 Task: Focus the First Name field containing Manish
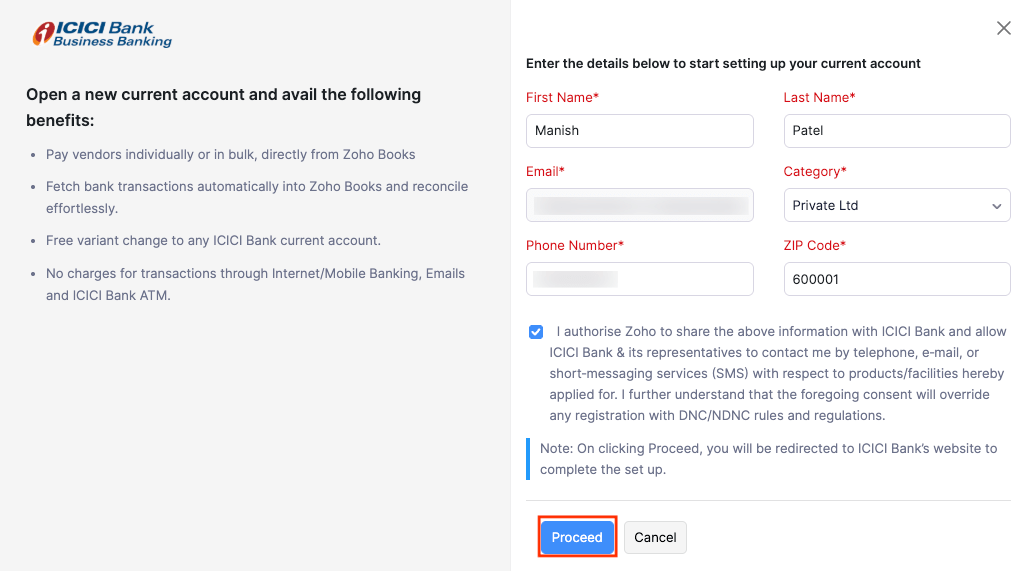point(639,131)
